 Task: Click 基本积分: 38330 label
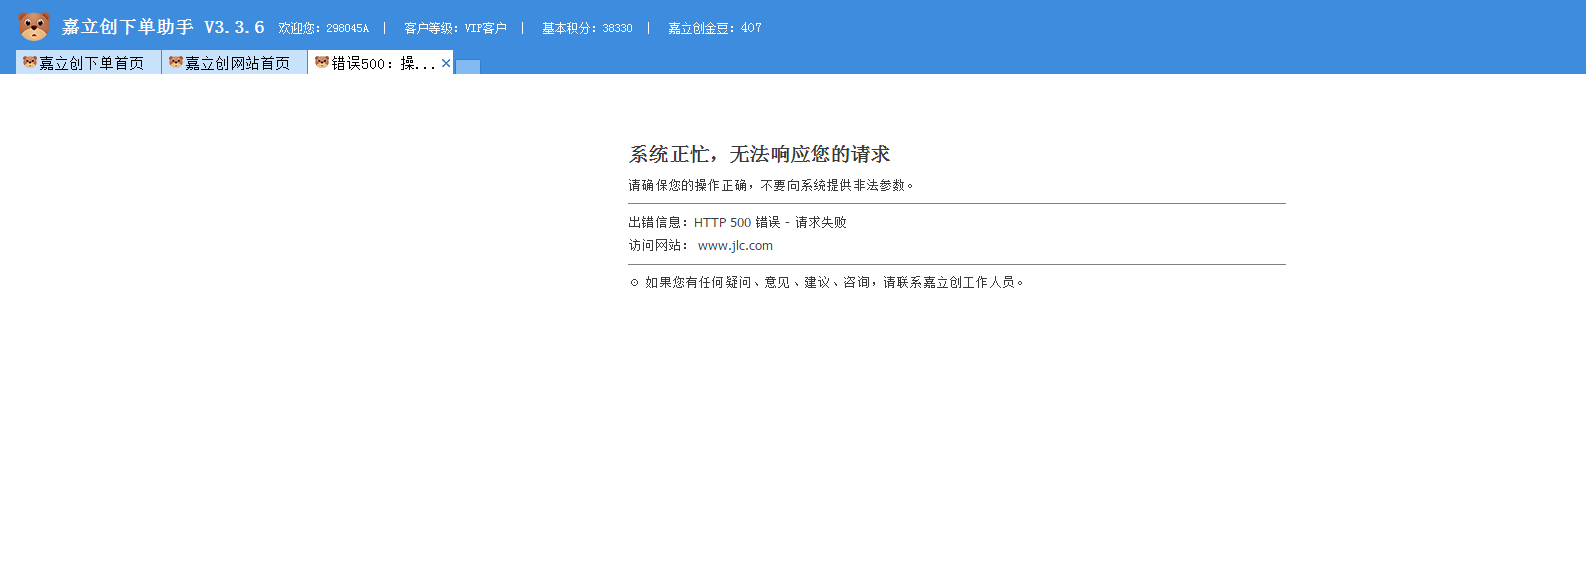[587, 28]
